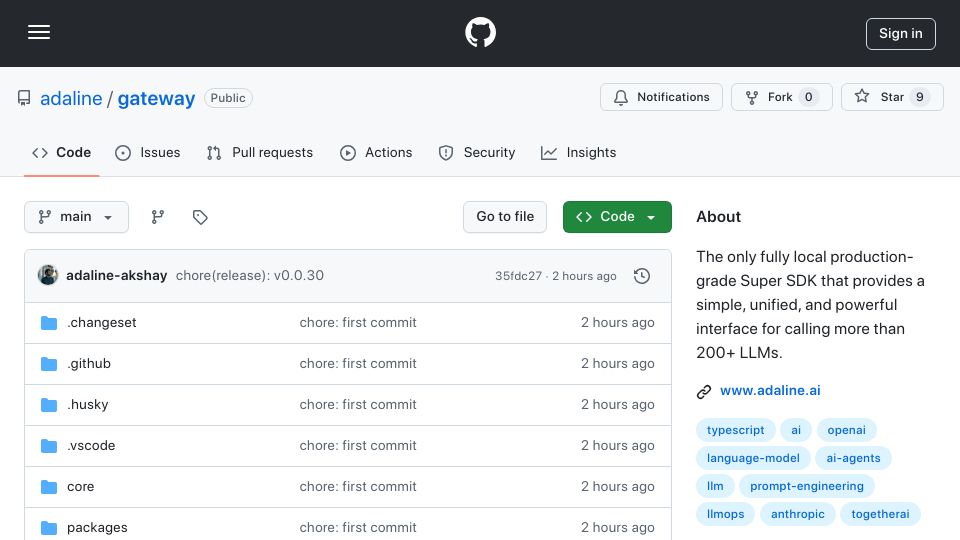Click the .husky folder icon
Viewport: 960px width, 540px height.
(49, 405)
